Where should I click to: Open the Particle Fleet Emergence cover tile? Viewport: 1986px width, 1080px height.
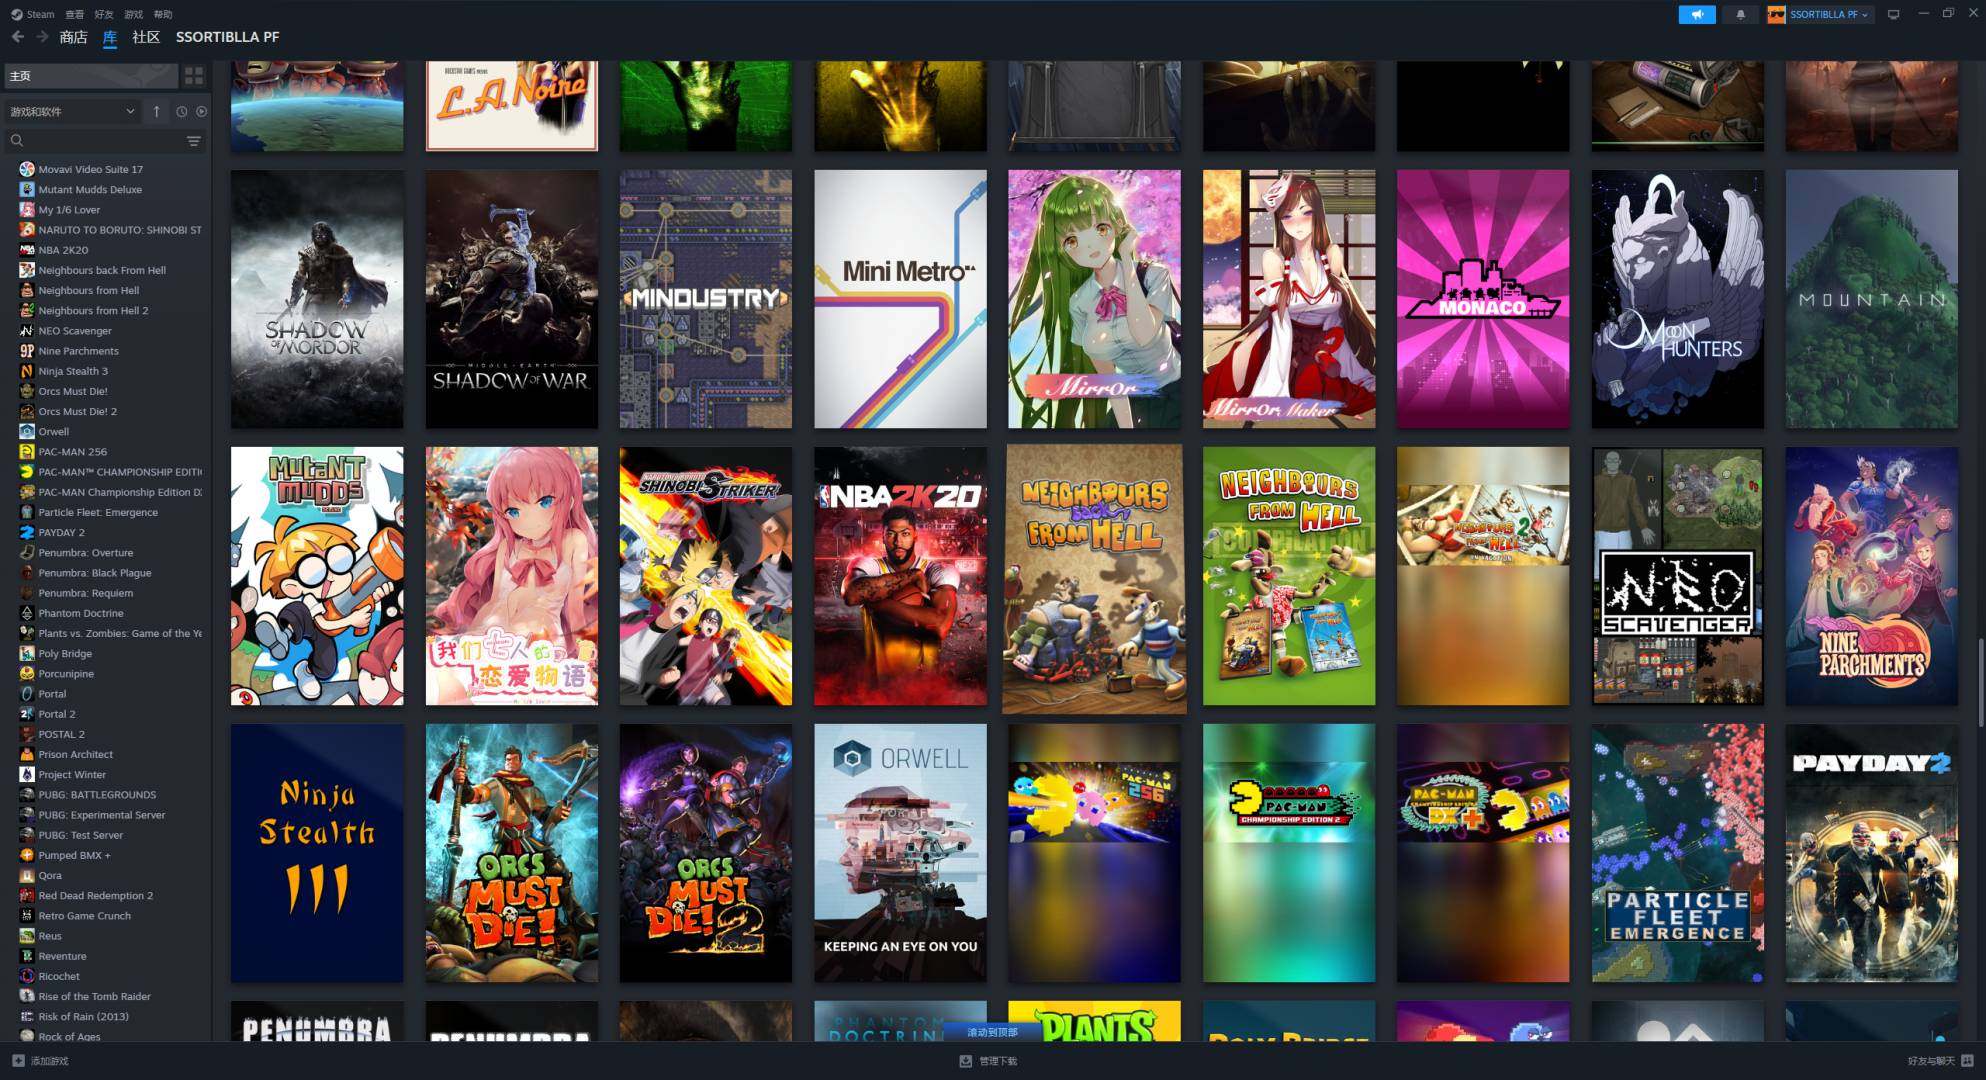1678,853
